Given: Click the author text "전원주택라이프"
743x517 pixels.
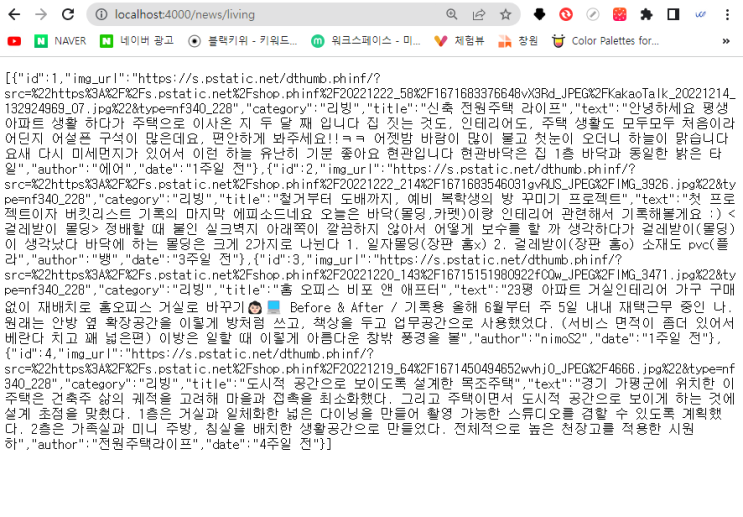Looking at the screenshot, I should (147, 444).
